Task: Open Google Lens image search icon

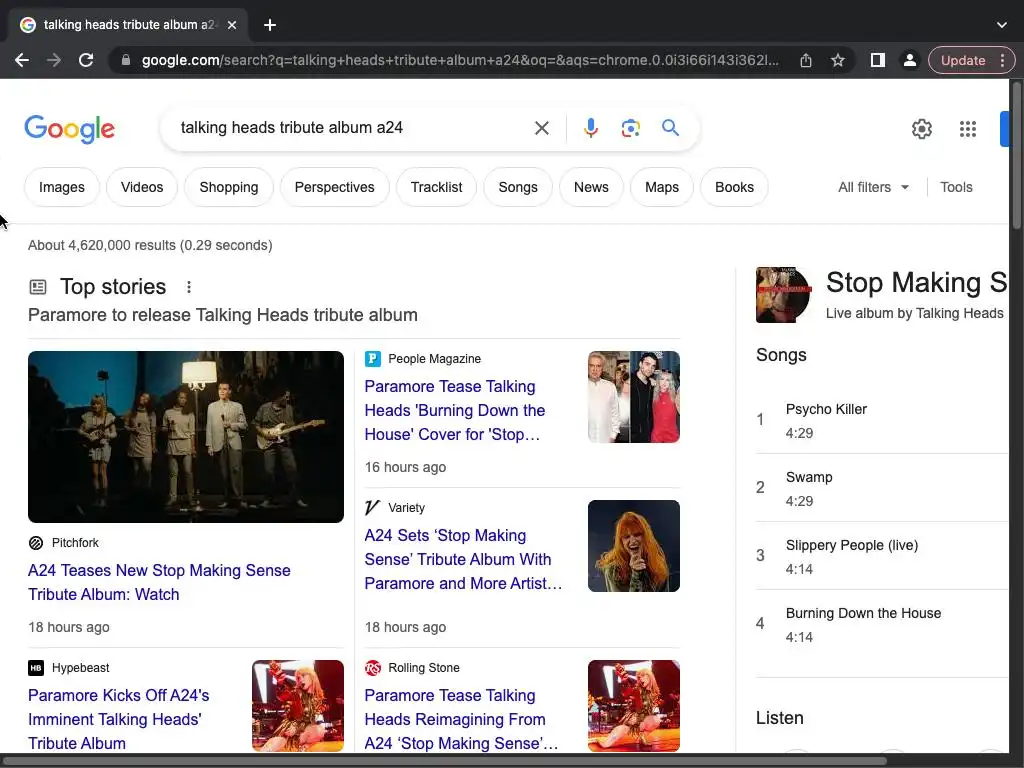Action: [x=630, y=128]
